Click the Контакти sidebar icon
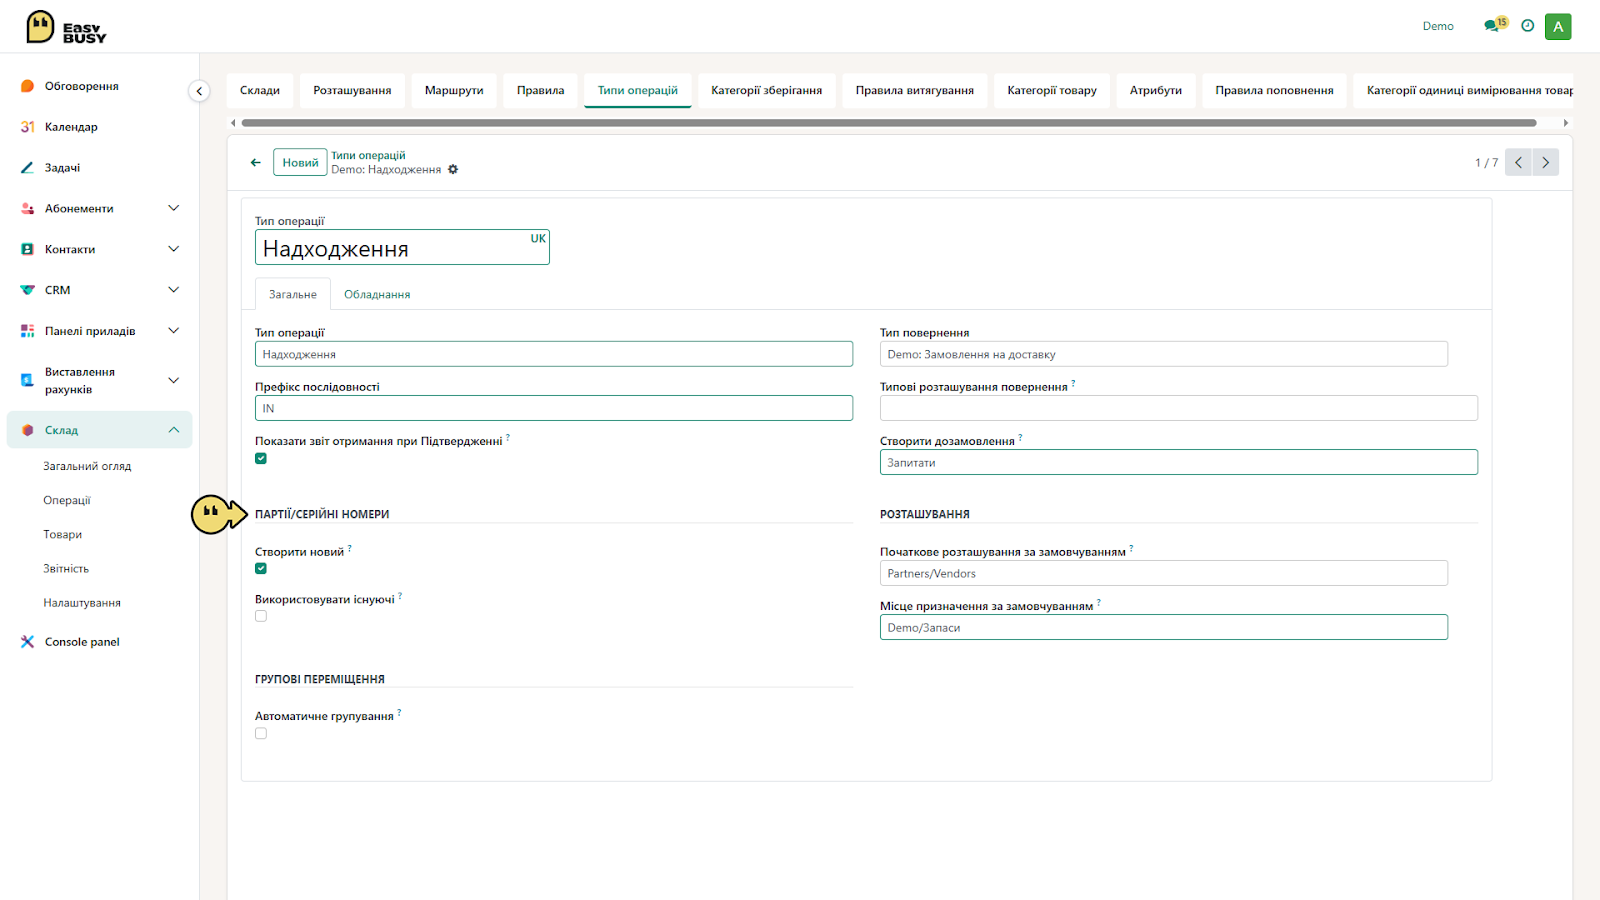 click(x=28, y=249)
